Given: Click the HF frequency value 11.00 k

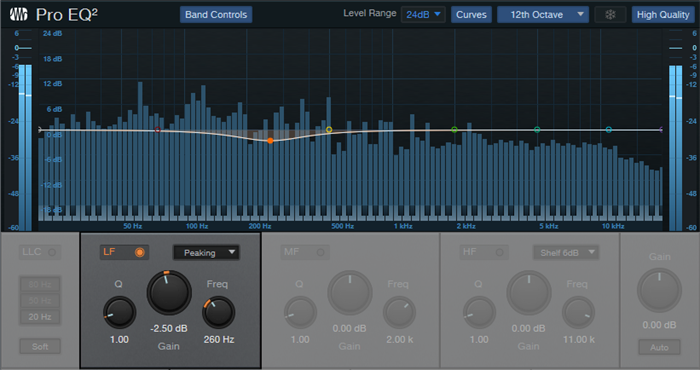Looking at the screenshot, I should (579, 340).
